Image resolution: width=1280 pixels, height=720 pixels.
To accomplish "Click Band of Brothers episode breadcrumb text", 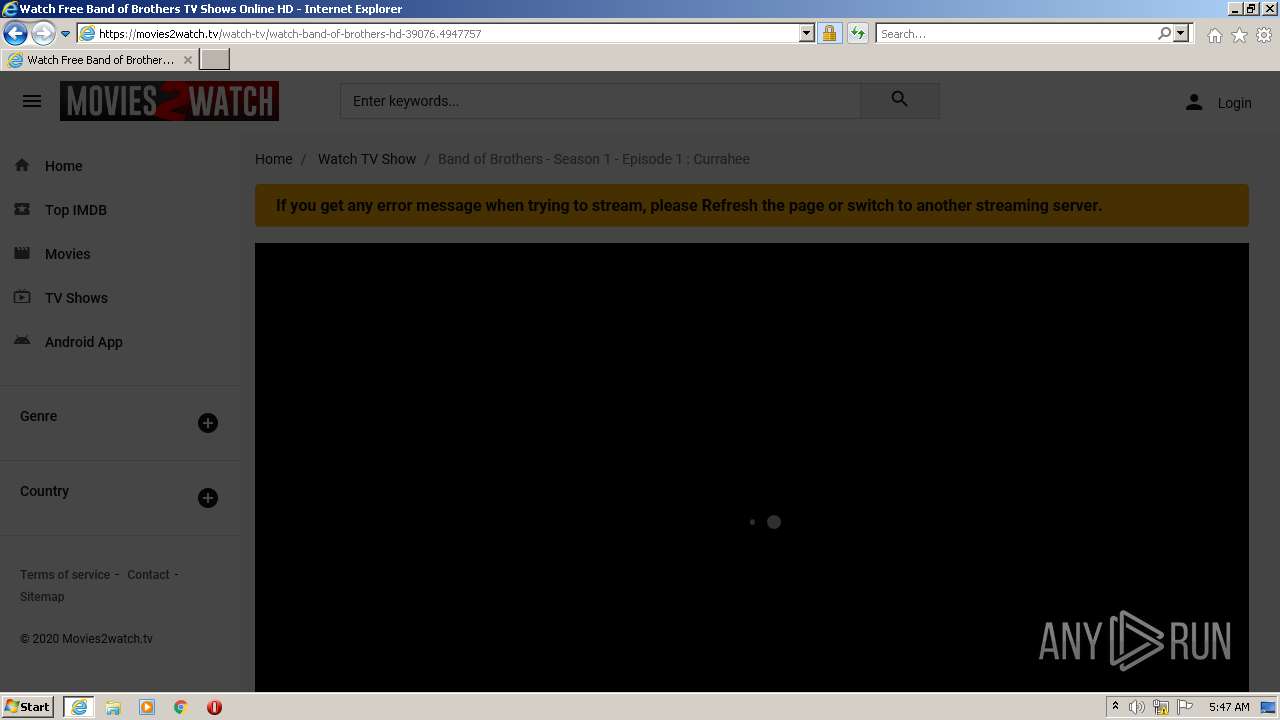I will (594, 159).
